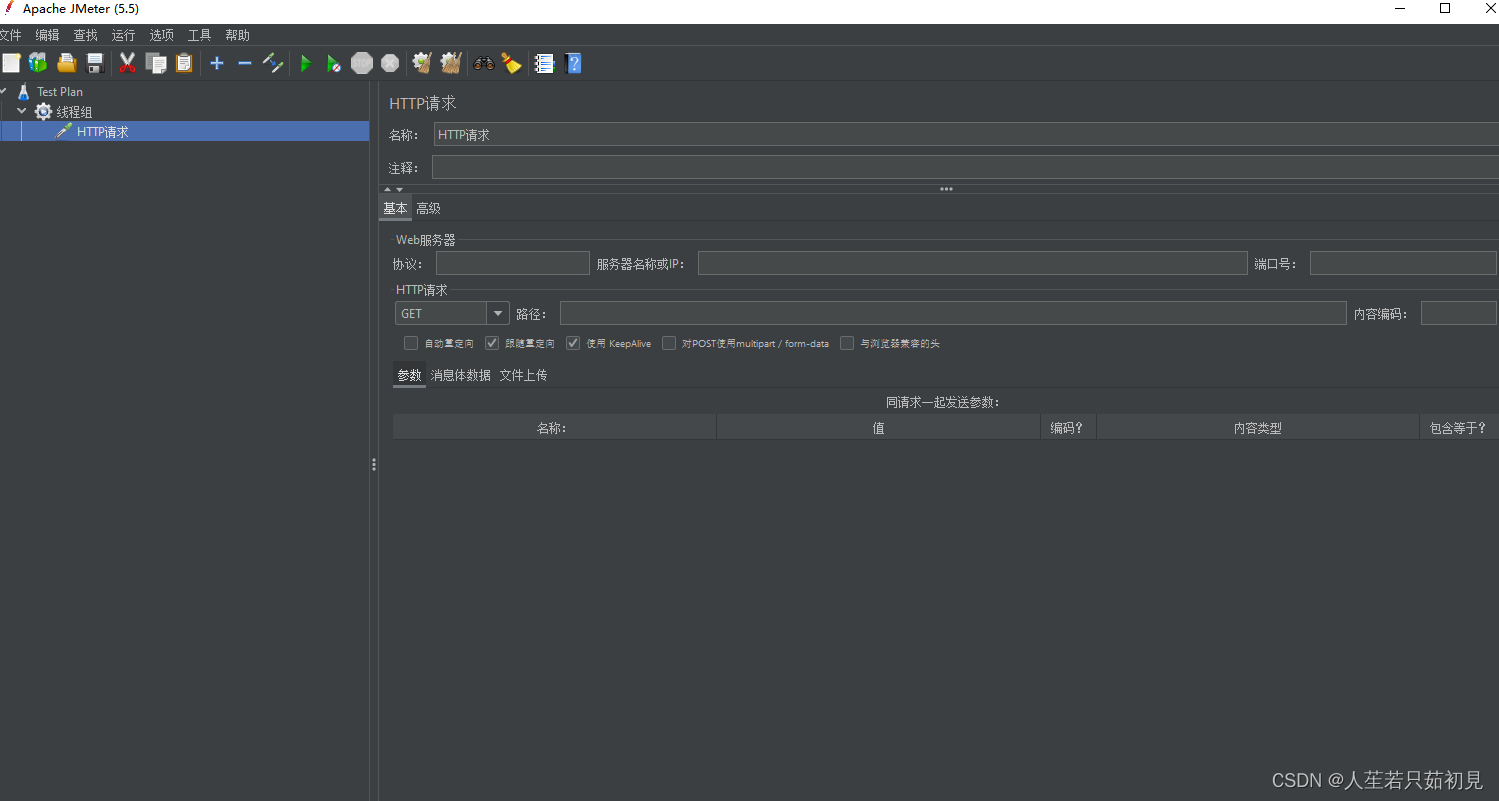Open the Function helper list icon
This screenshot has height=801, width=1499.
(x=544, y=63)
